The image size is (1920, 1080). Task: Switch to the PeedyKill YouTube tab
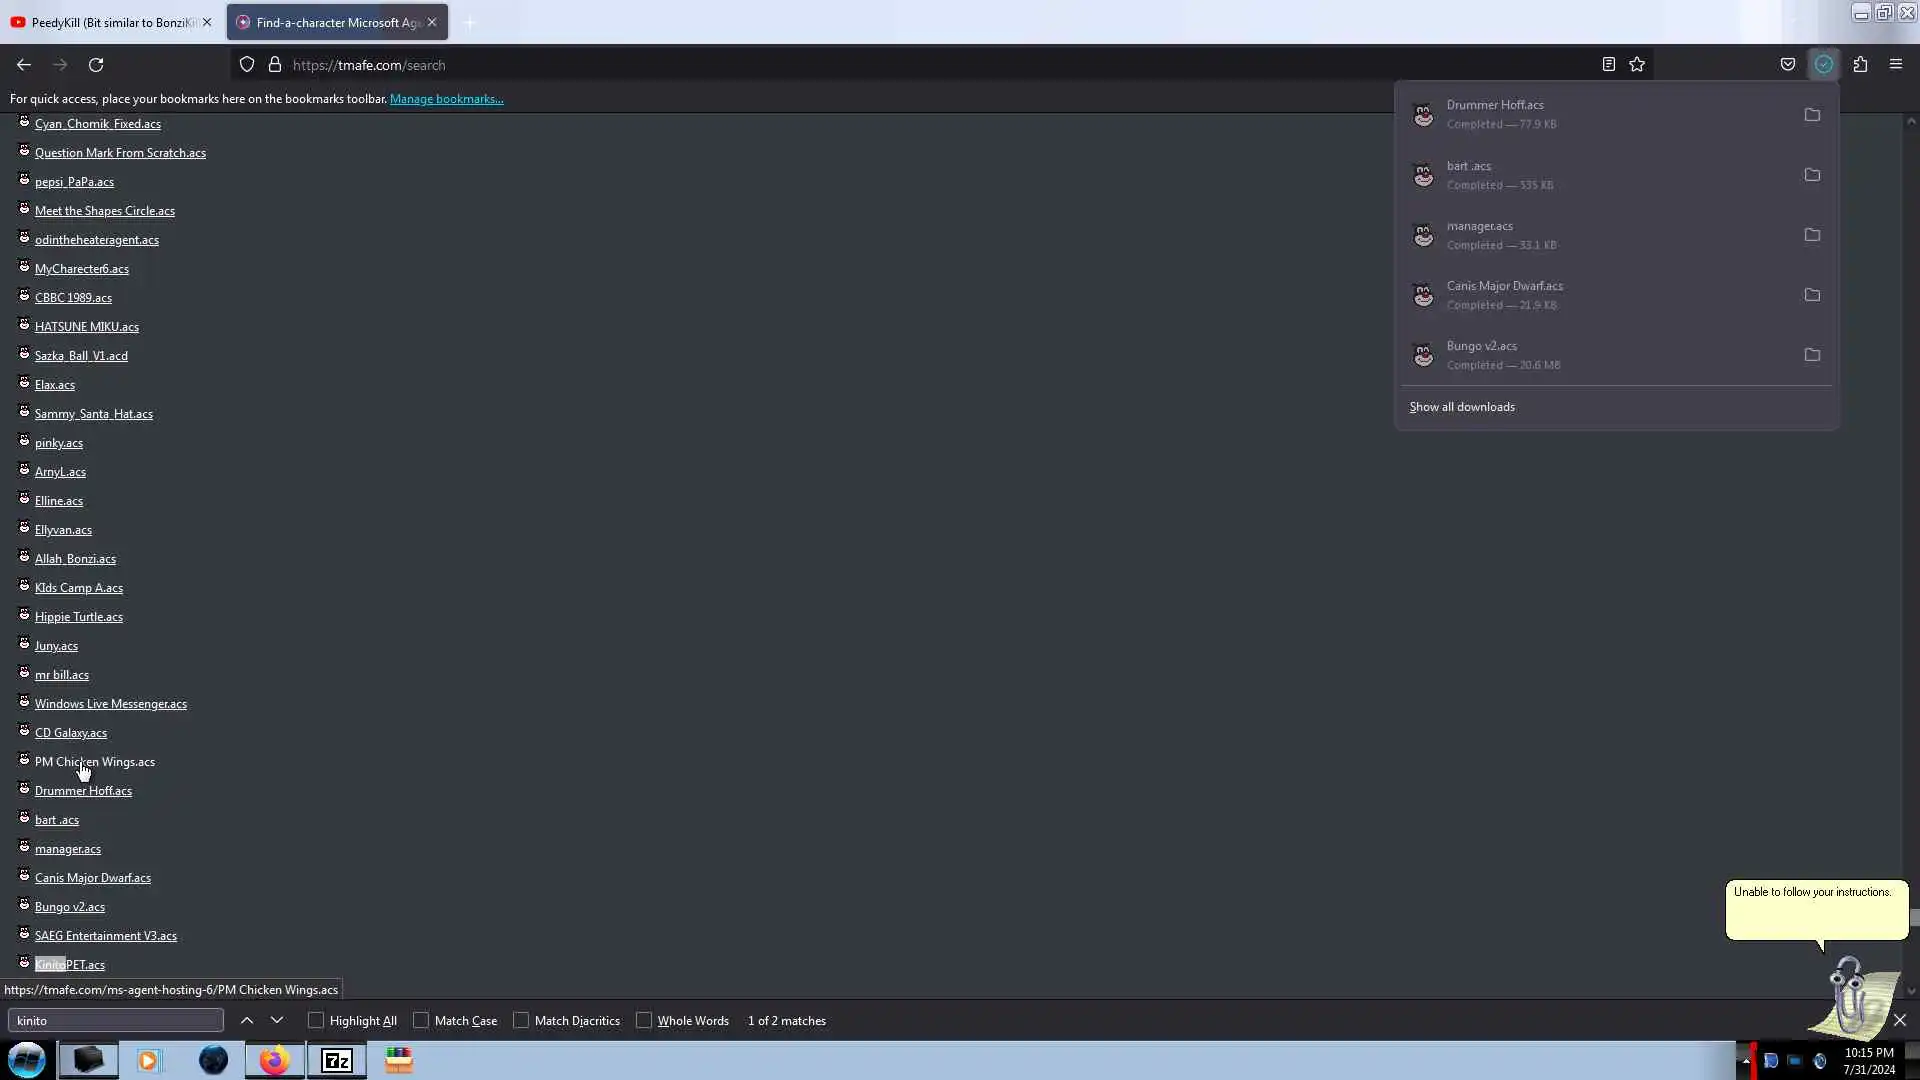coord(105,22)
